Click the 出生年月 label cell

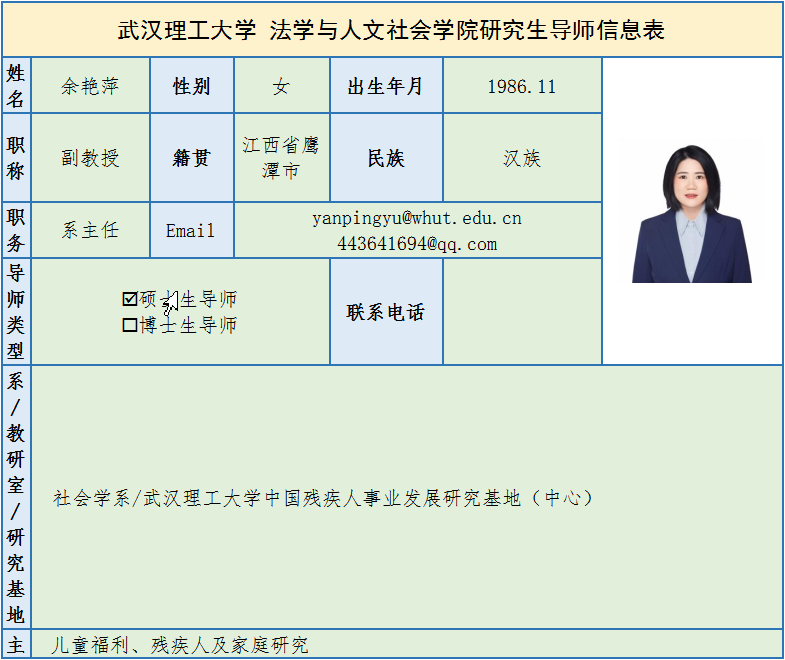tap(385, 86)
